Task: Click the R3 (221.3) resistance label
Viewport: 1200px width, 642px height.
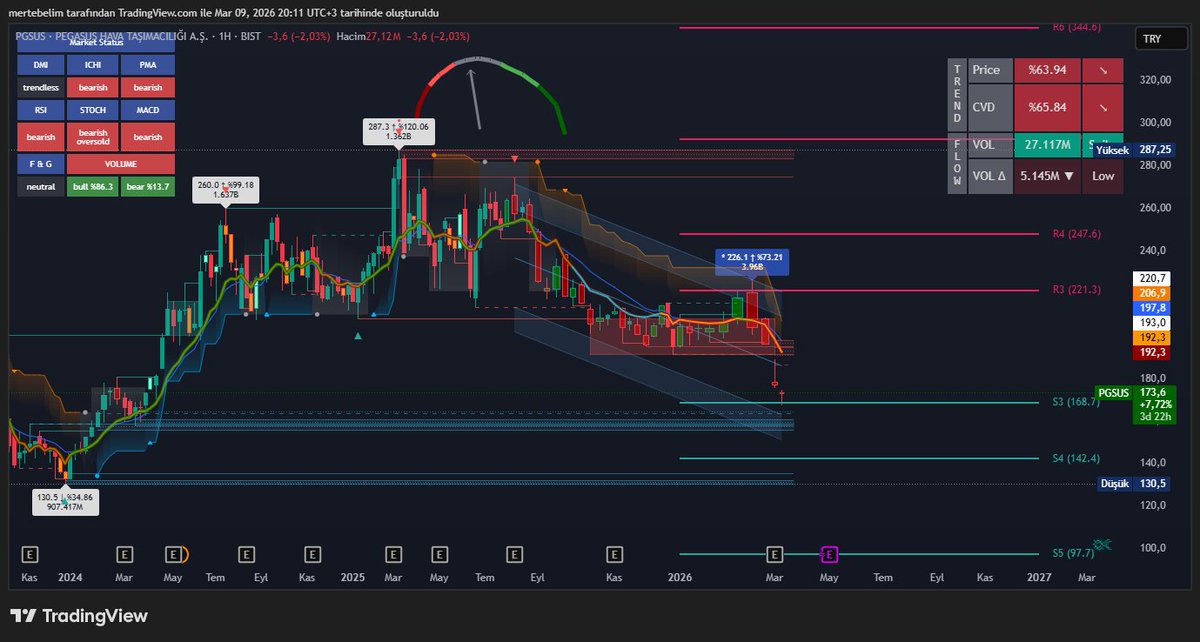Action: point(1076,290)
